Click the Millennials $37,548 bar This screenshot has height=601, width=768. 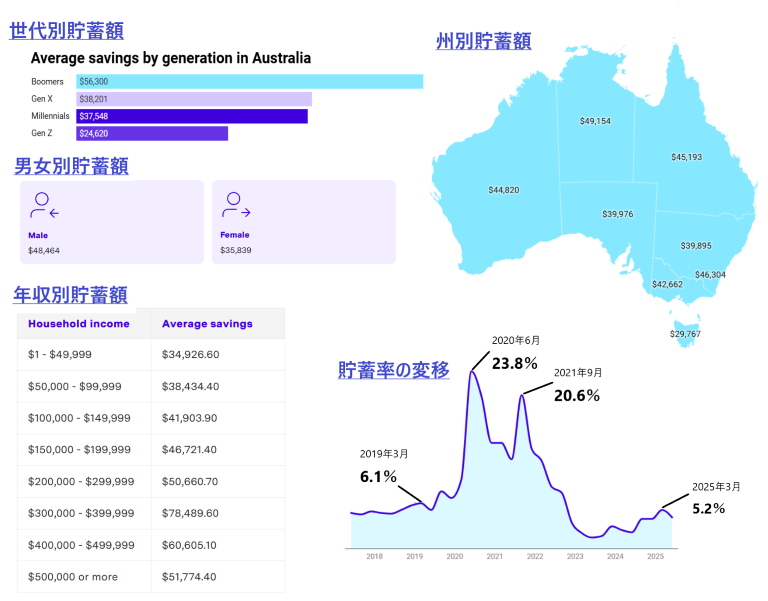pos(192,116)
